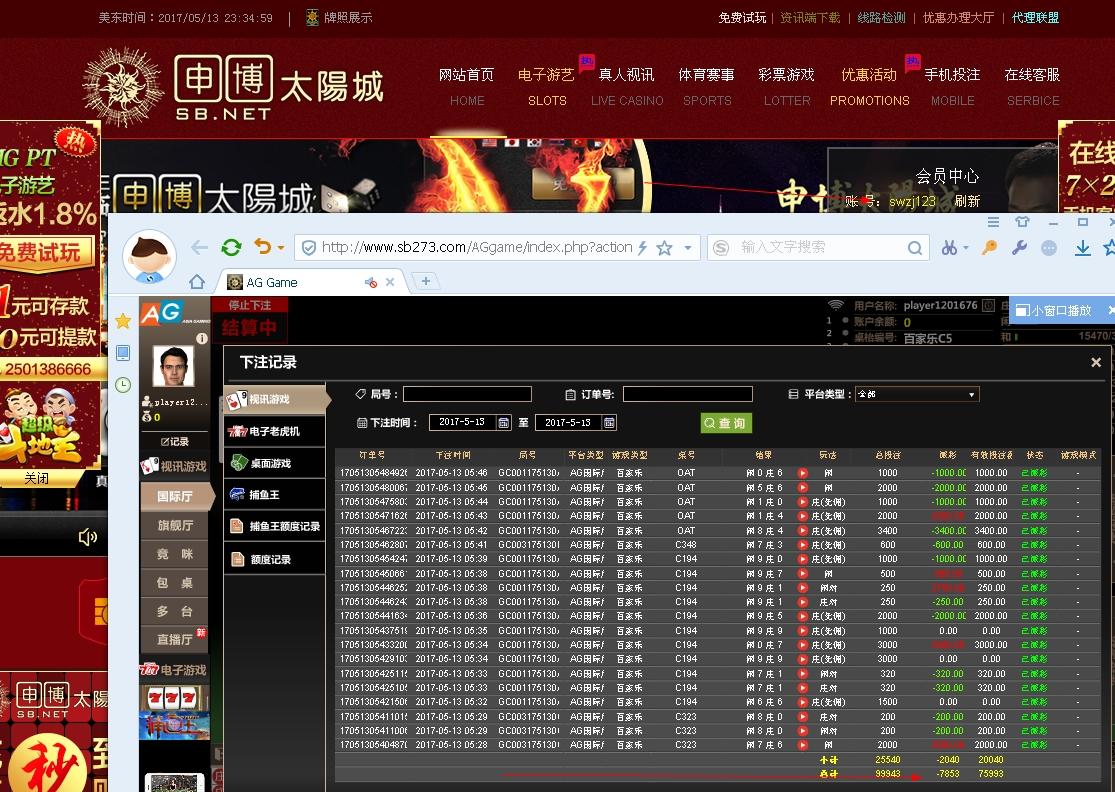Screen dimensions: 1115x792
Task: Play replay for order 1705130548006
Action: (x=803, y=488)
